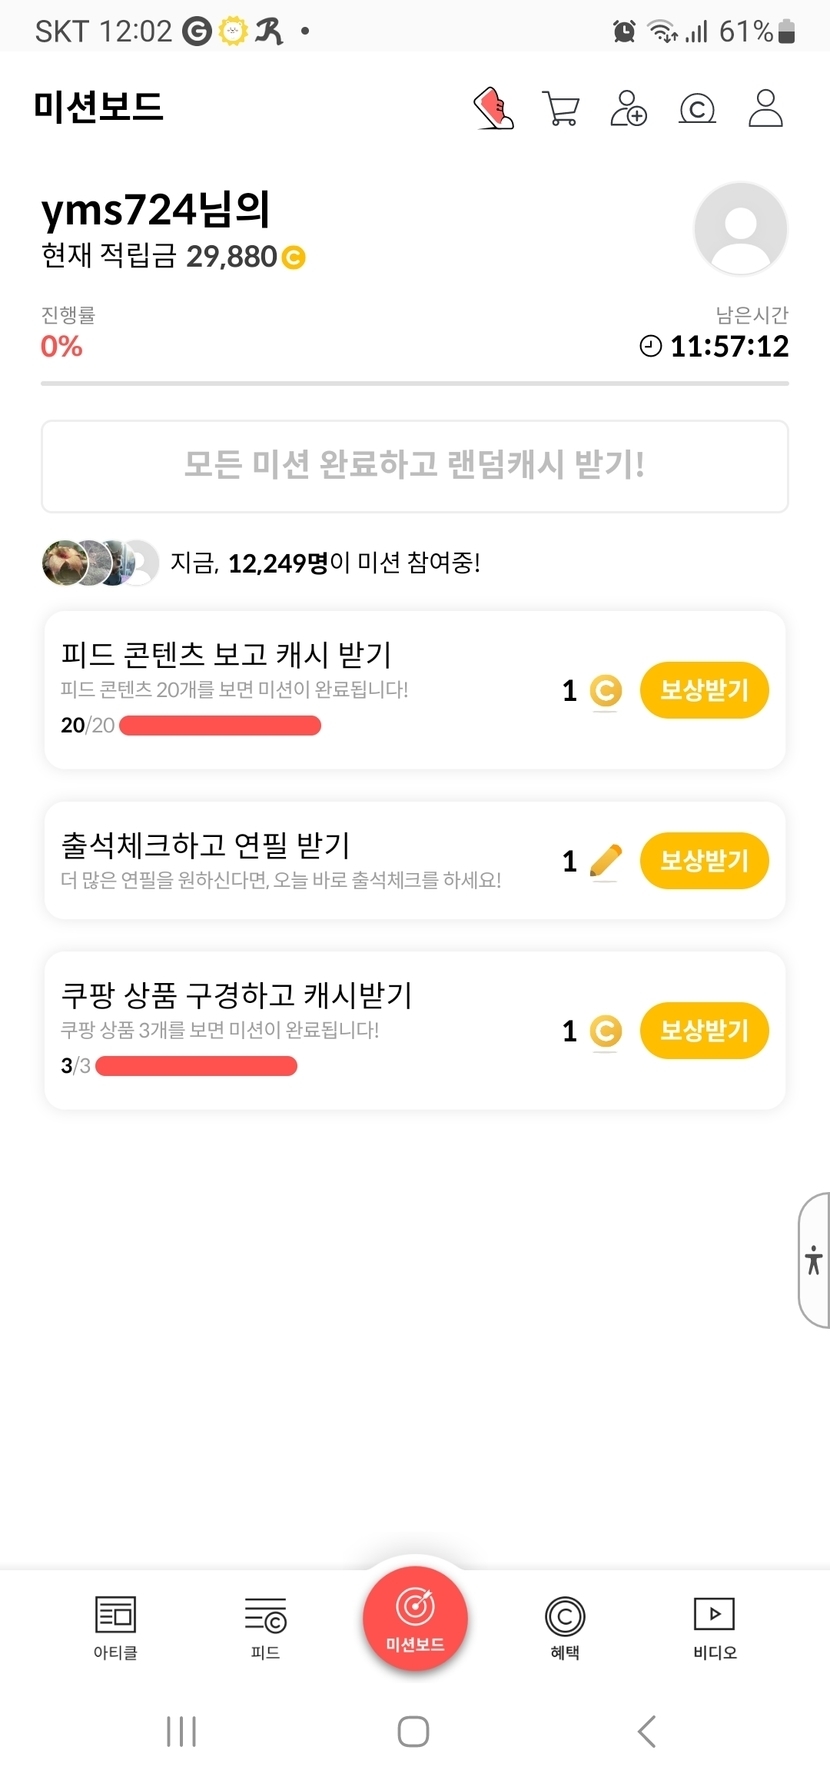This screenshot has height=1780, width=830.
Task: Claim pencil reward for attendance check
Action: pos(704,861)
